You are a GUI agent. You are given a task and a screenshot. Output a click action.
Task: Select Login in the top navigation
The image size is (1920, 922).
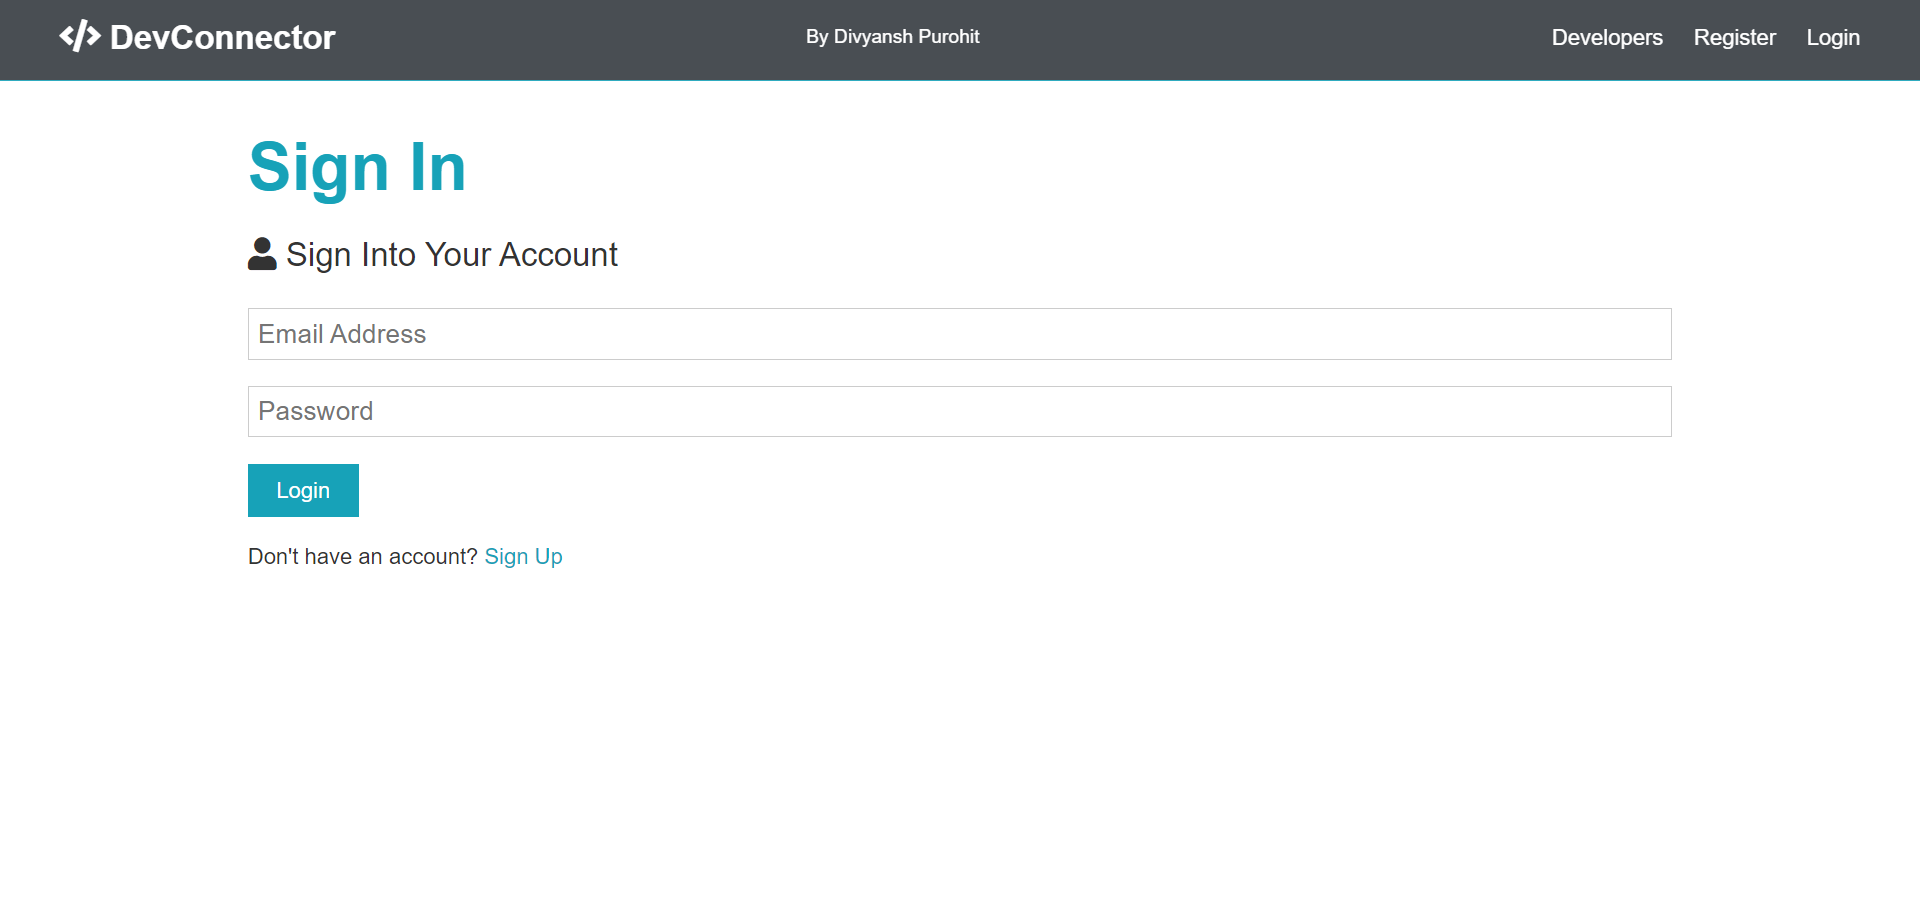pos(1832,37)
